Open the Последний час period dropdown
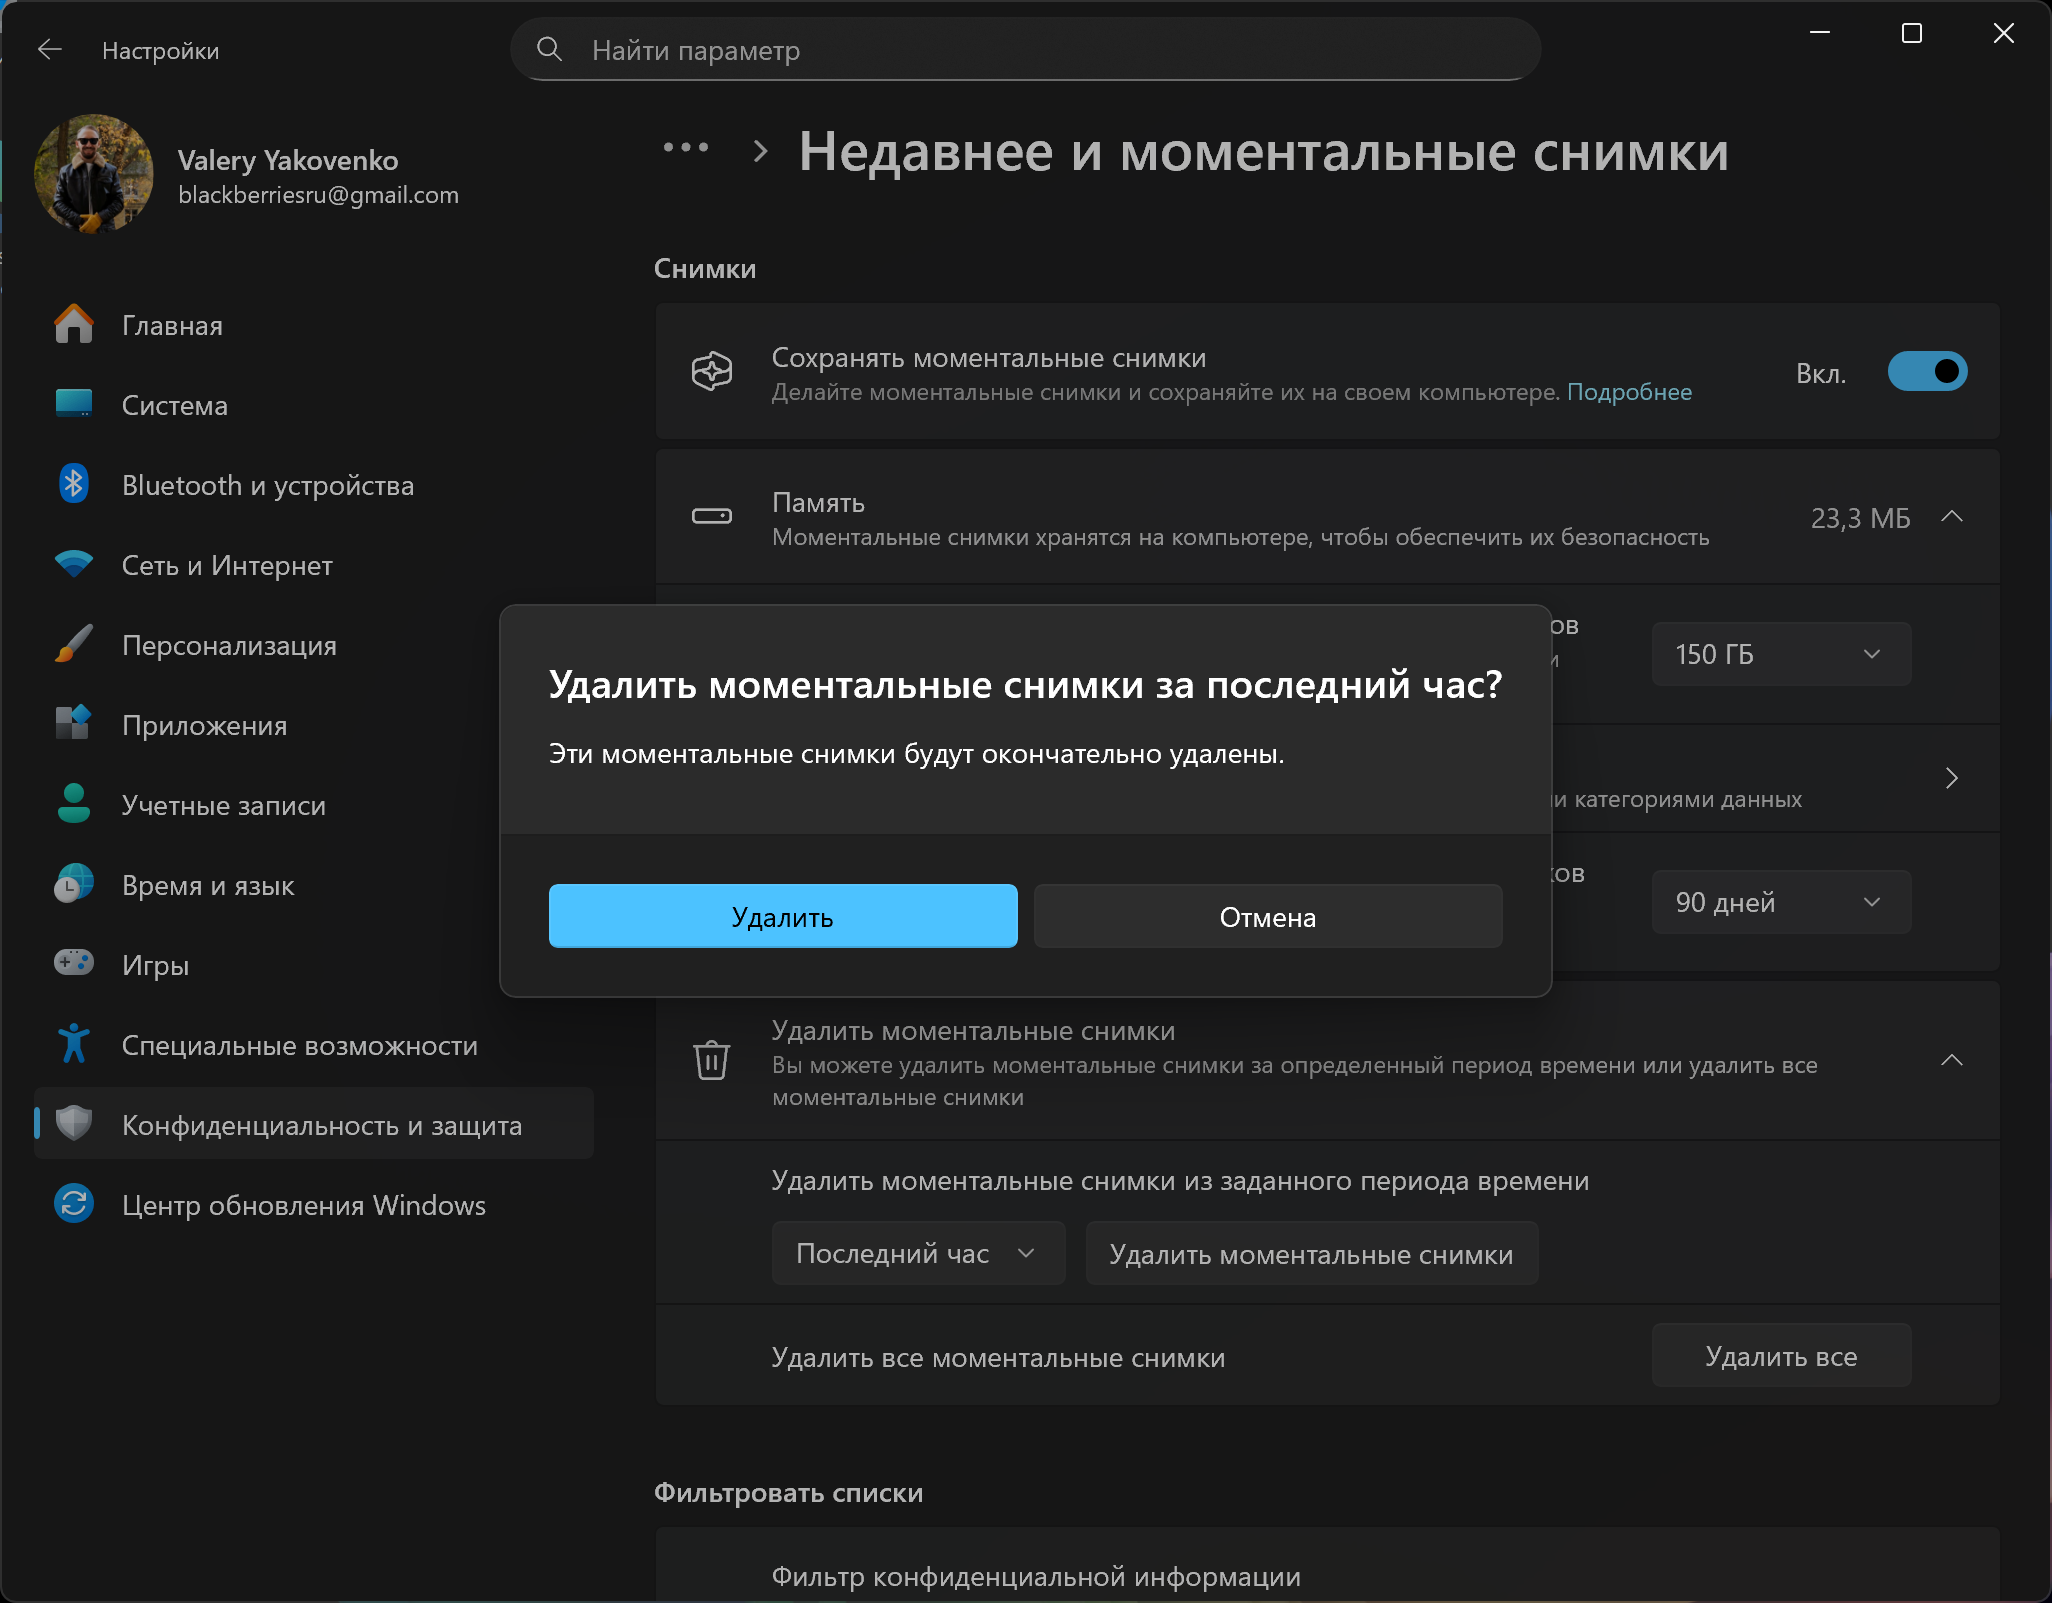This screenshot has width=2052, height=1603. pyautogui.click(x=917, y=1253)
